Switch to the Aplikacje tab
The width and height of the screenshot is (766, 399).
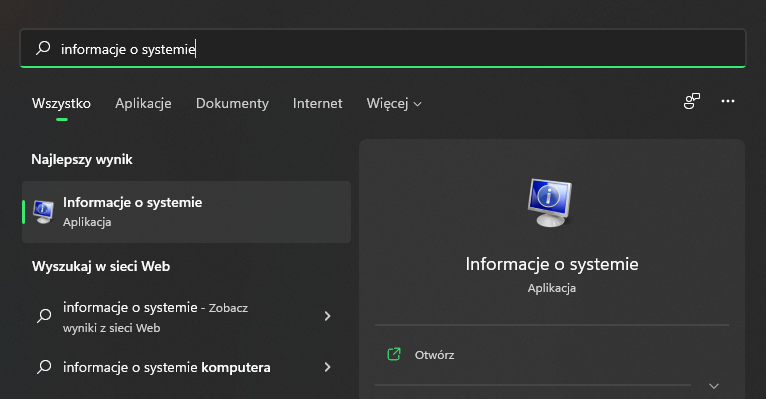(x=143, y=104)
